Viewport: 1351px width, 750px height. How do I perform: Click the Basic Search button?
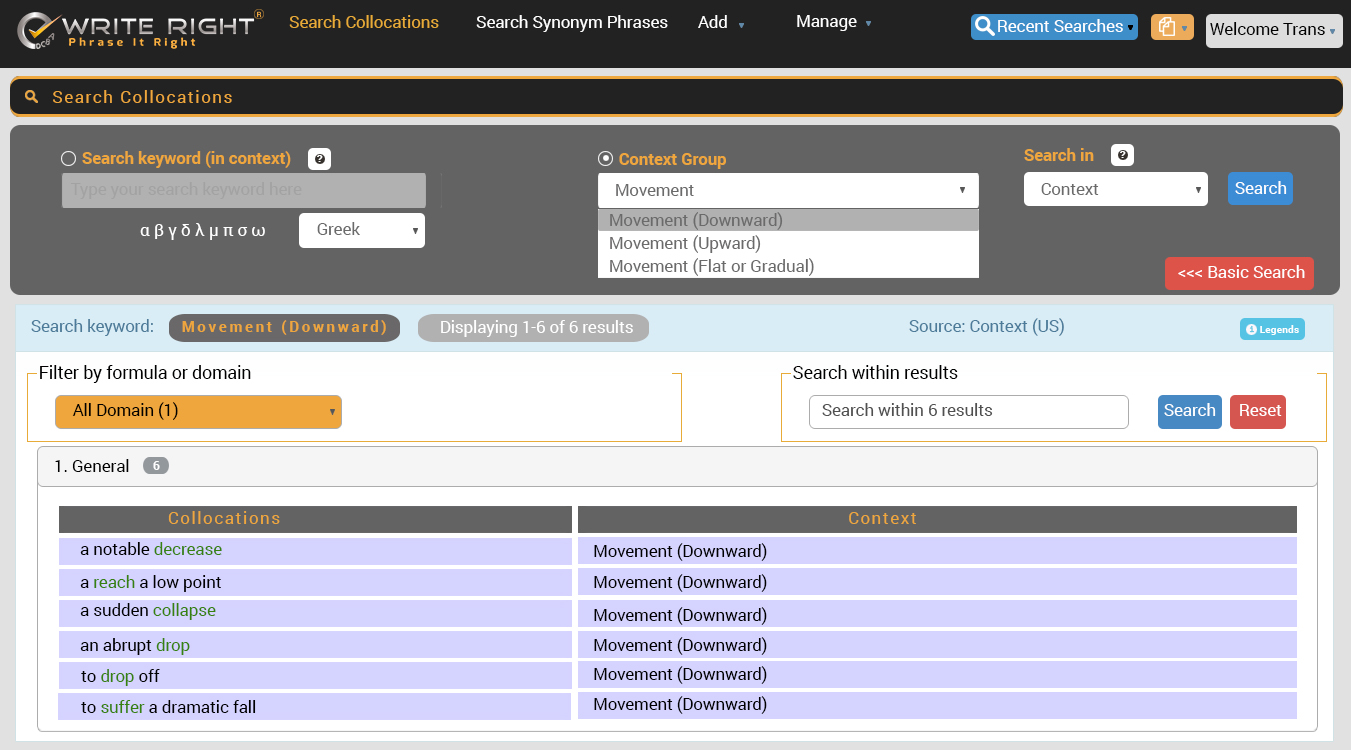click(x=1239, y=273)
